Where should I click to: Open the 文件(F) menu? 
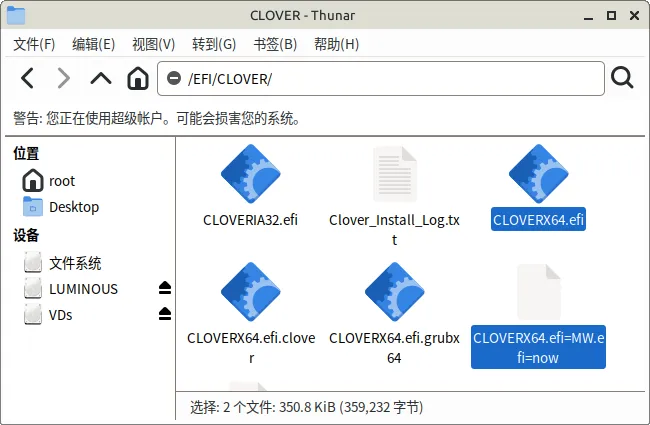(34, 44)
